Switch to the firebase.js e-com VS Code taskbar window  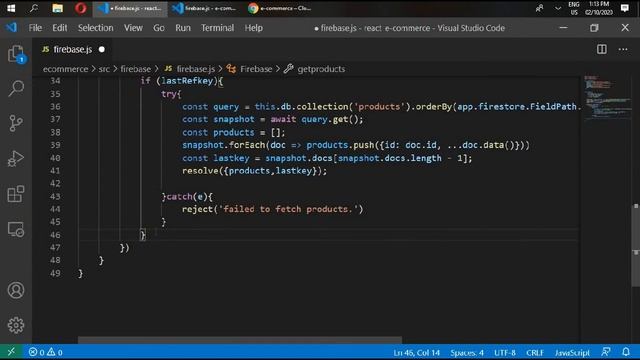tap(205, 8)
